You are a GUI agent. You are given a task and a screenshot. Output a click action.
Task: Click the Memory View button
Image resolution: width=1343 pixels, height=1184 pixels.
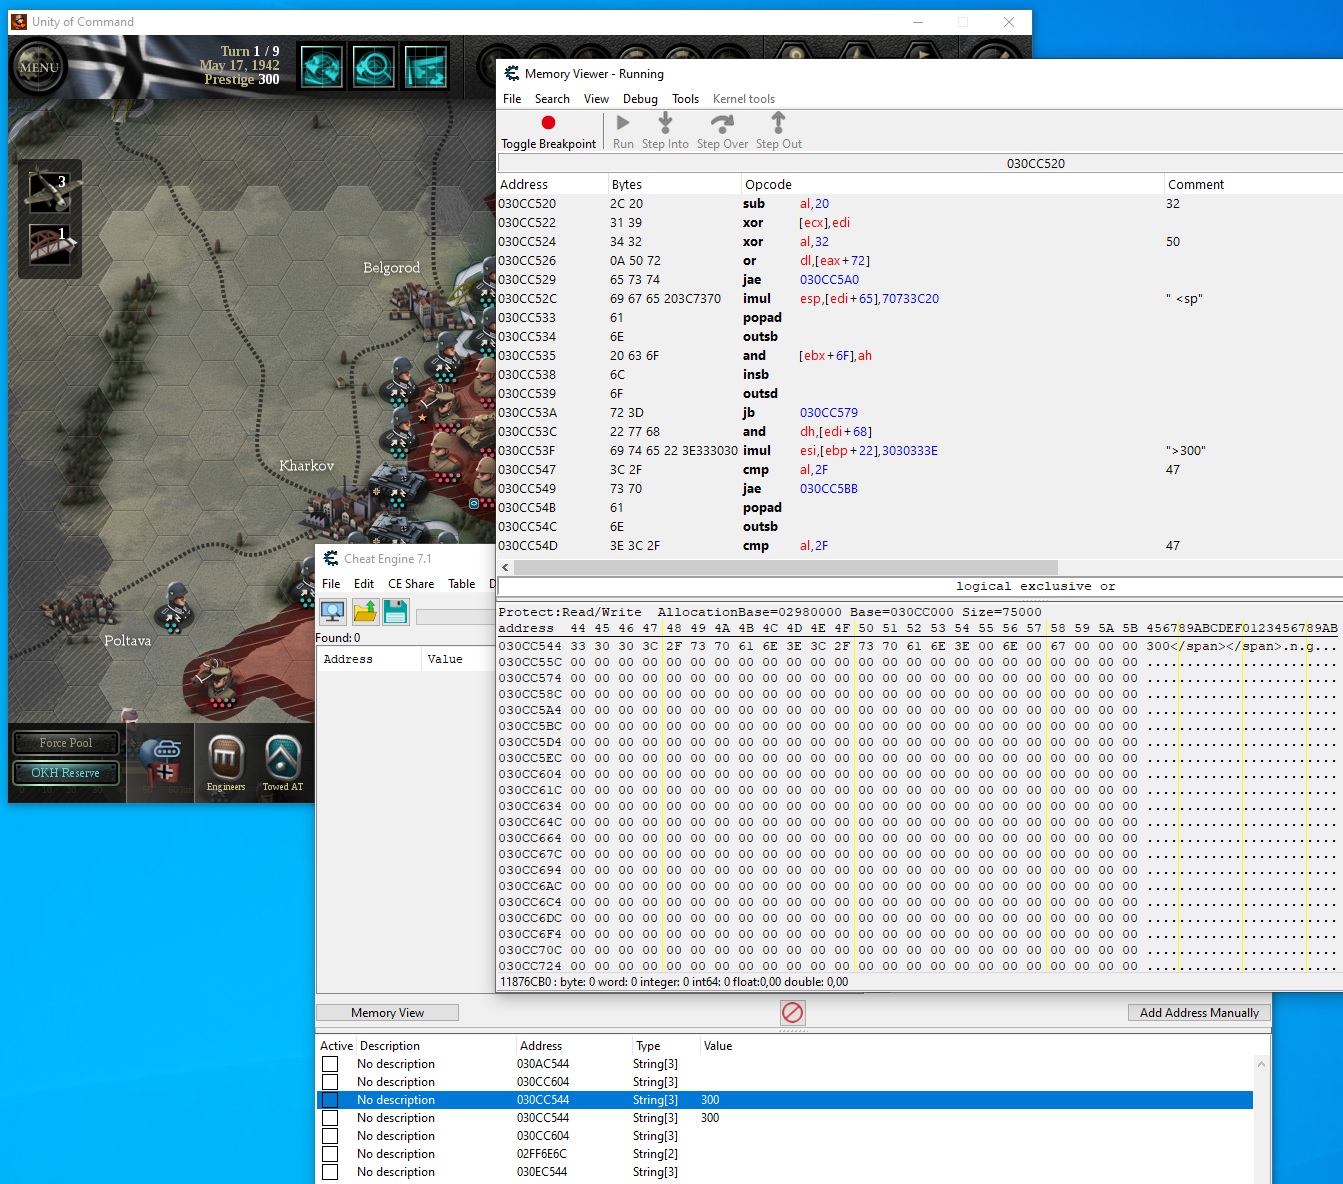pyautogui.click(x=387, y=1013)
